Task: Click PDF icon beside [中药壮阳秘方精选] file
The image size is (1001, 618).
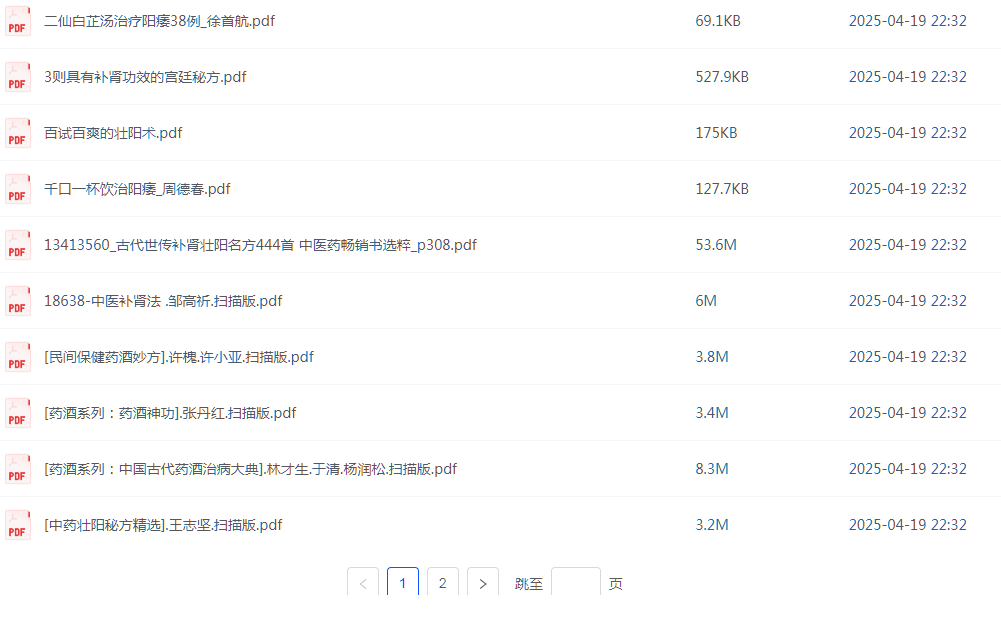Action: coord(18,525)
